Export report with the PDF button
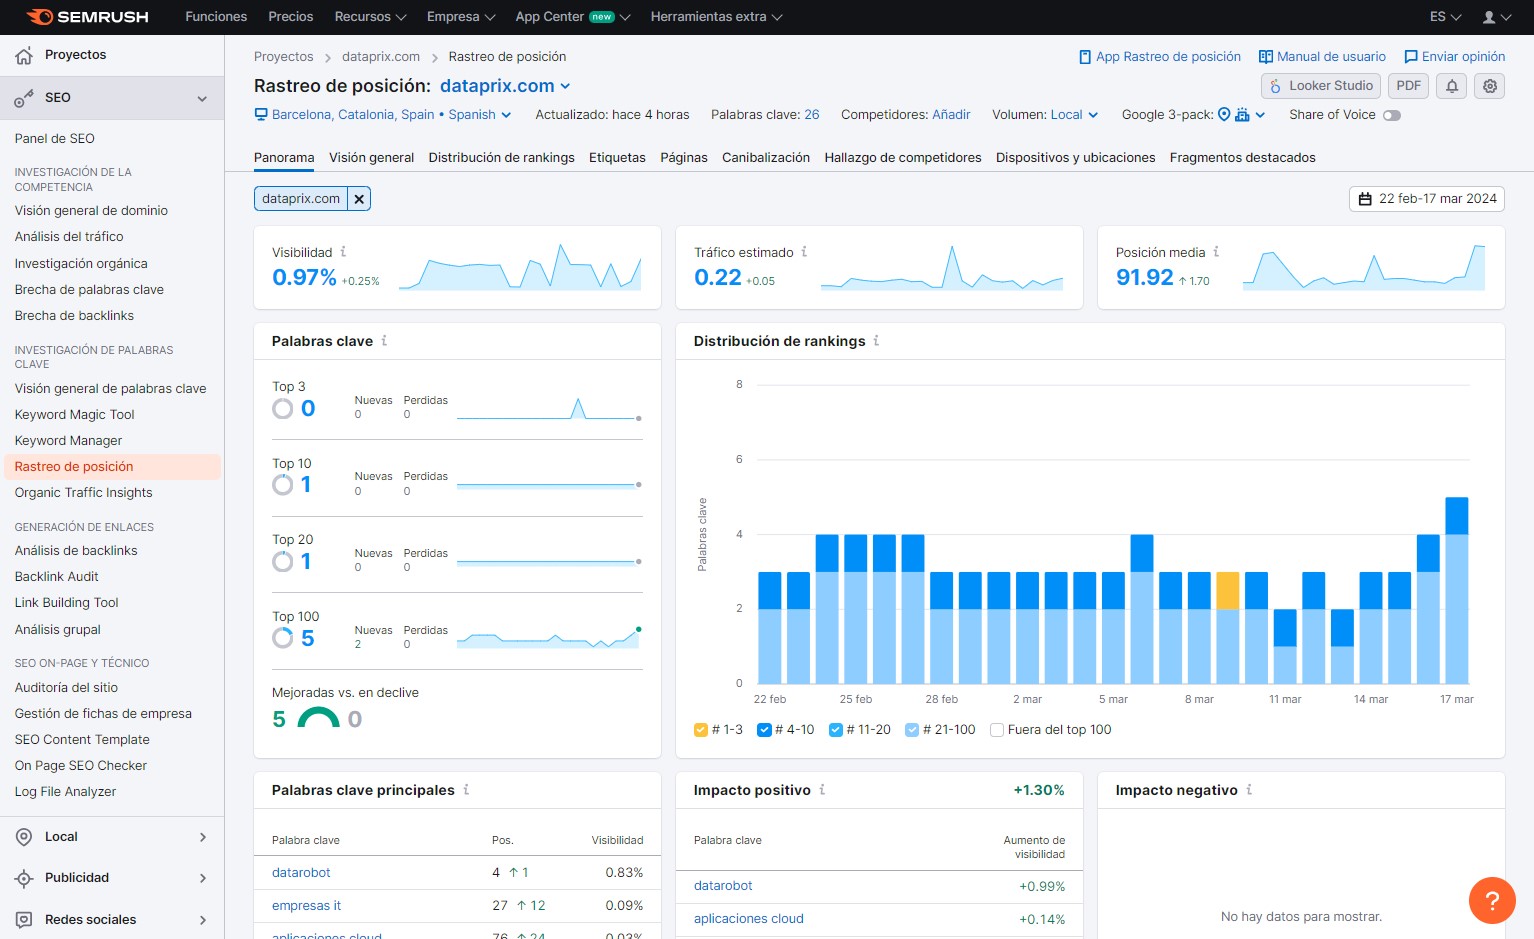This screenshot has width=1534, height=939. [1408, 86]
